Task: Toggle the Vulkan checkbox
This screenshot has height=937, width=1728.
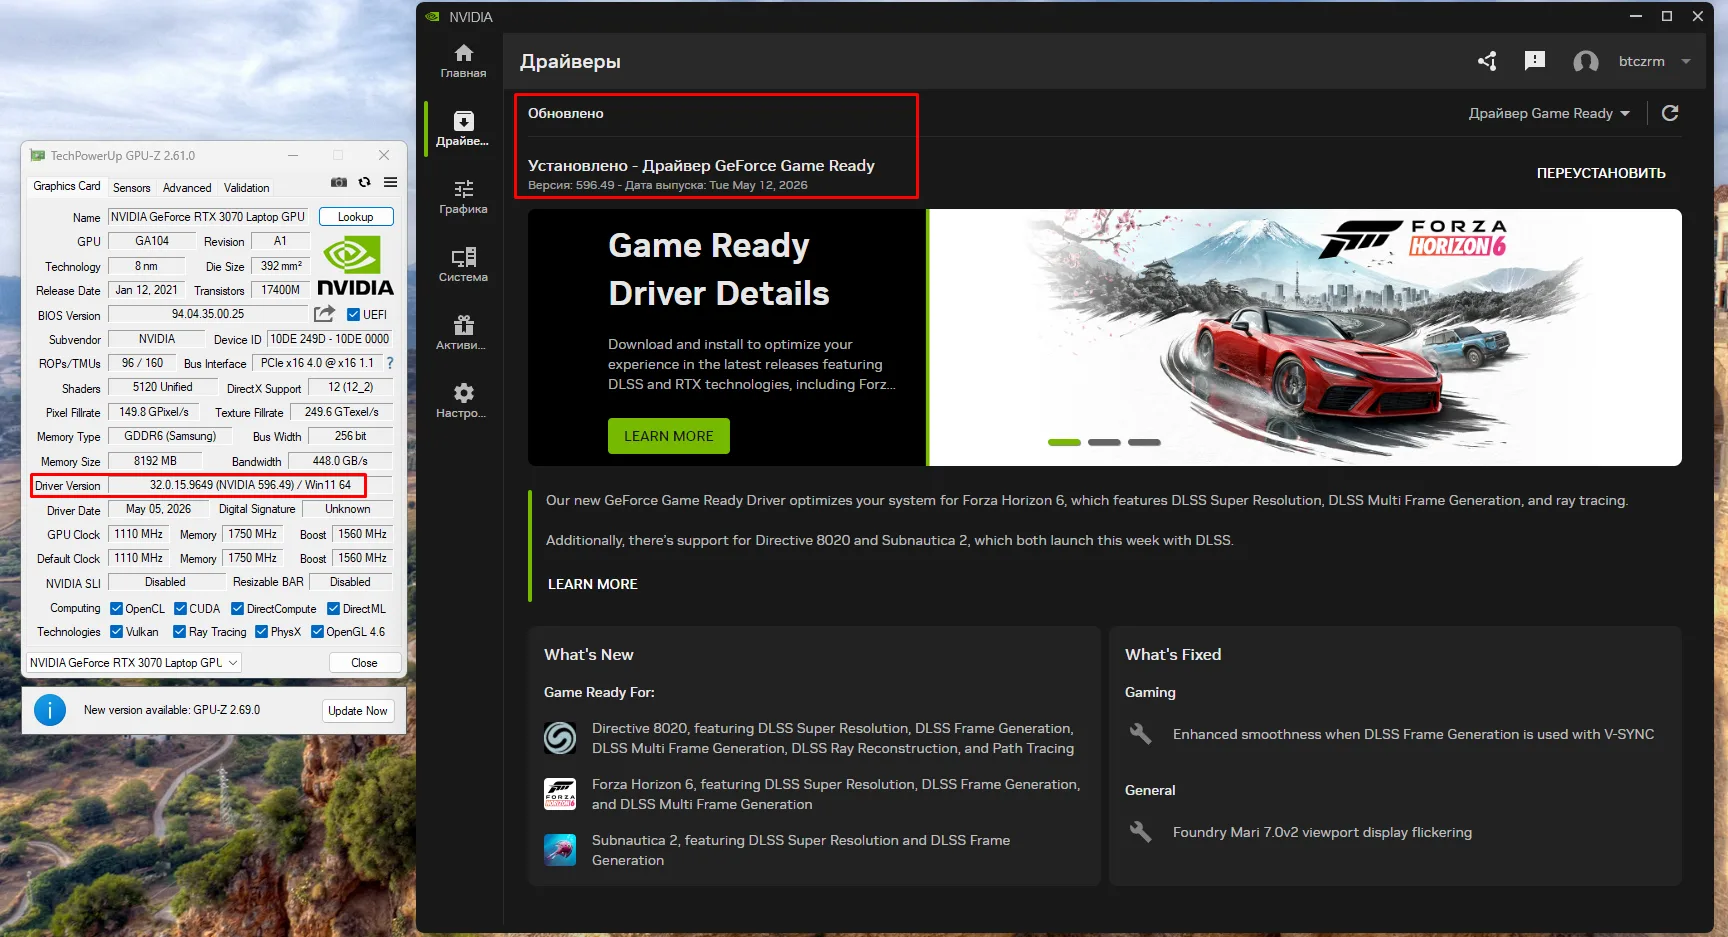Action: pos(116,631)
